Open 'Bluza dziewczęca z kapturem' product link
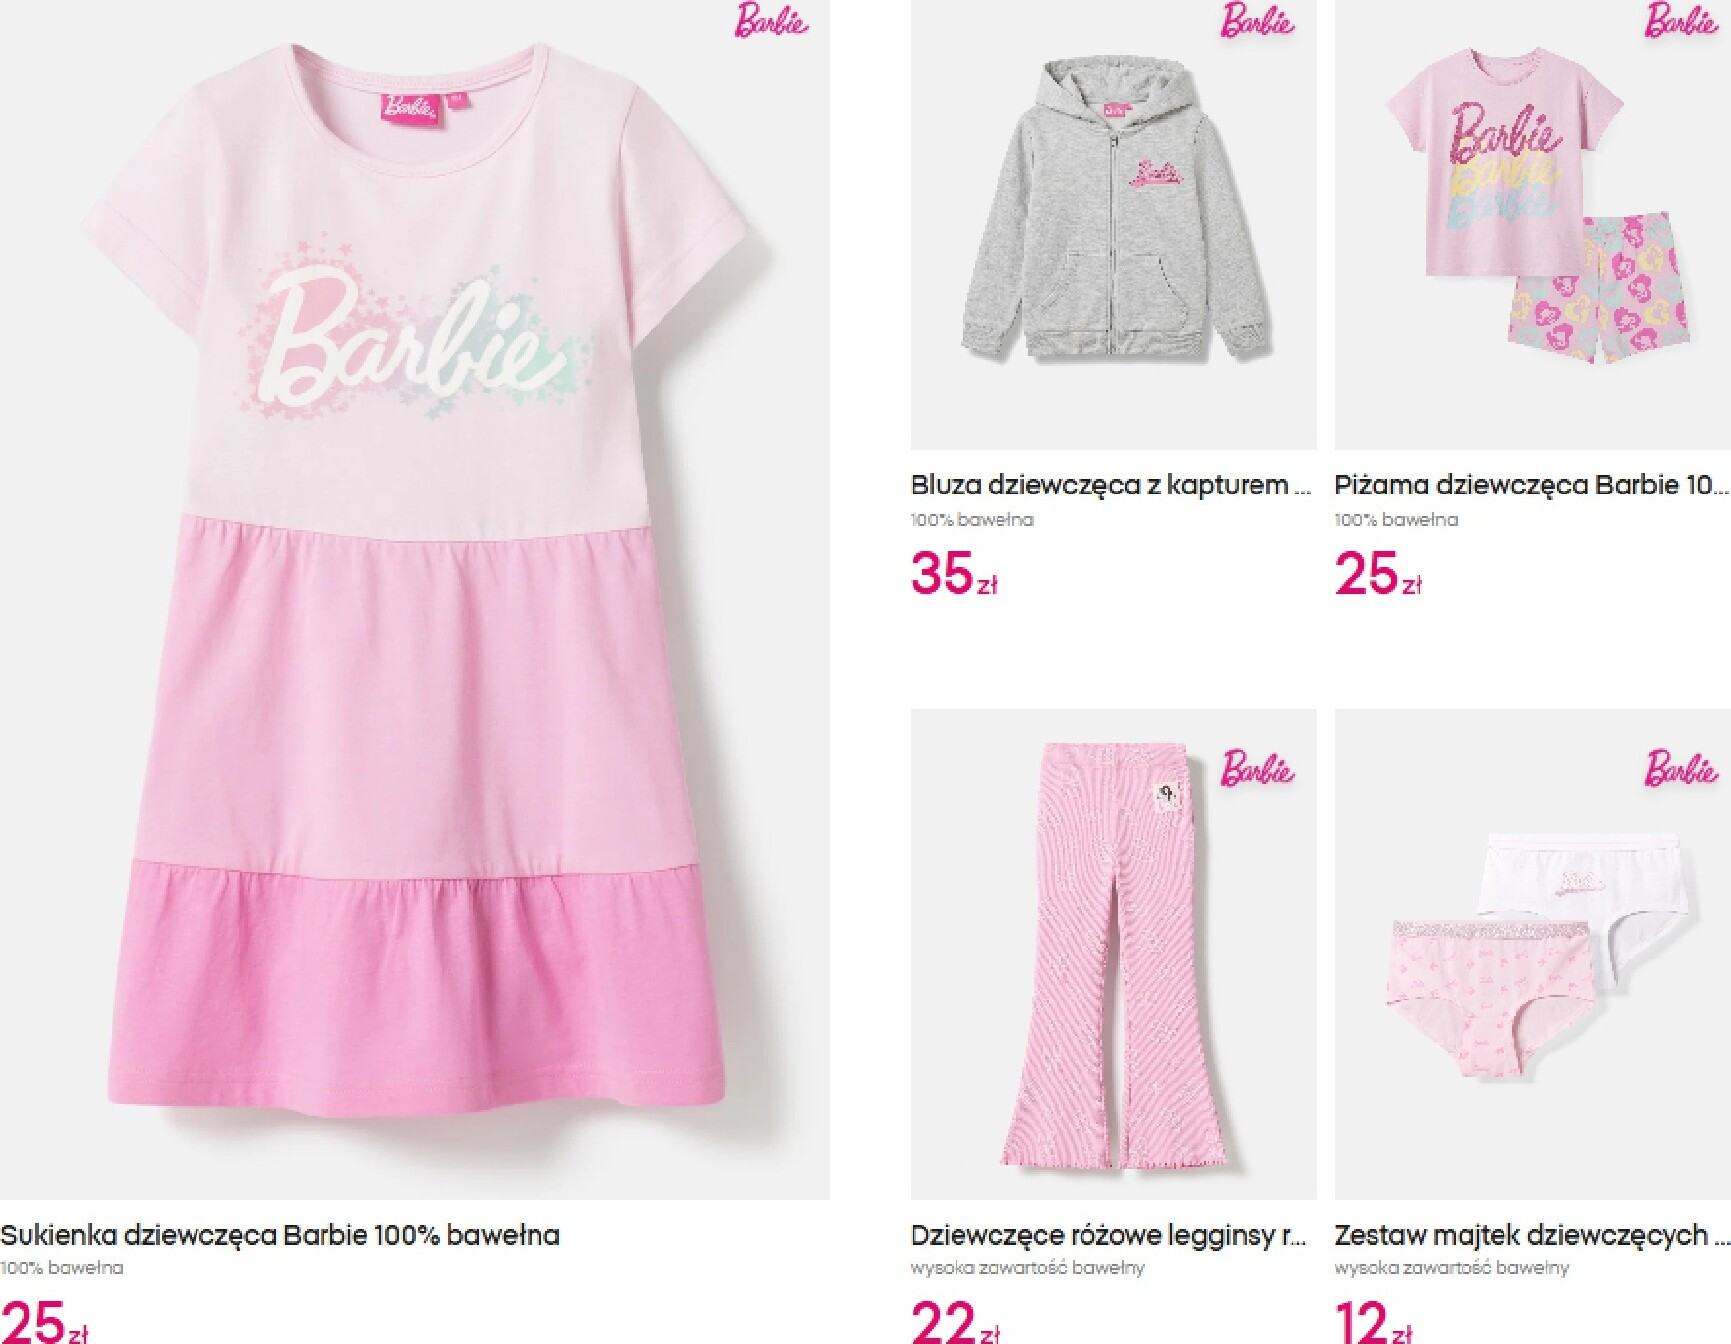Viewport: 1731px width, 1344px height. tap(1111, 485)
